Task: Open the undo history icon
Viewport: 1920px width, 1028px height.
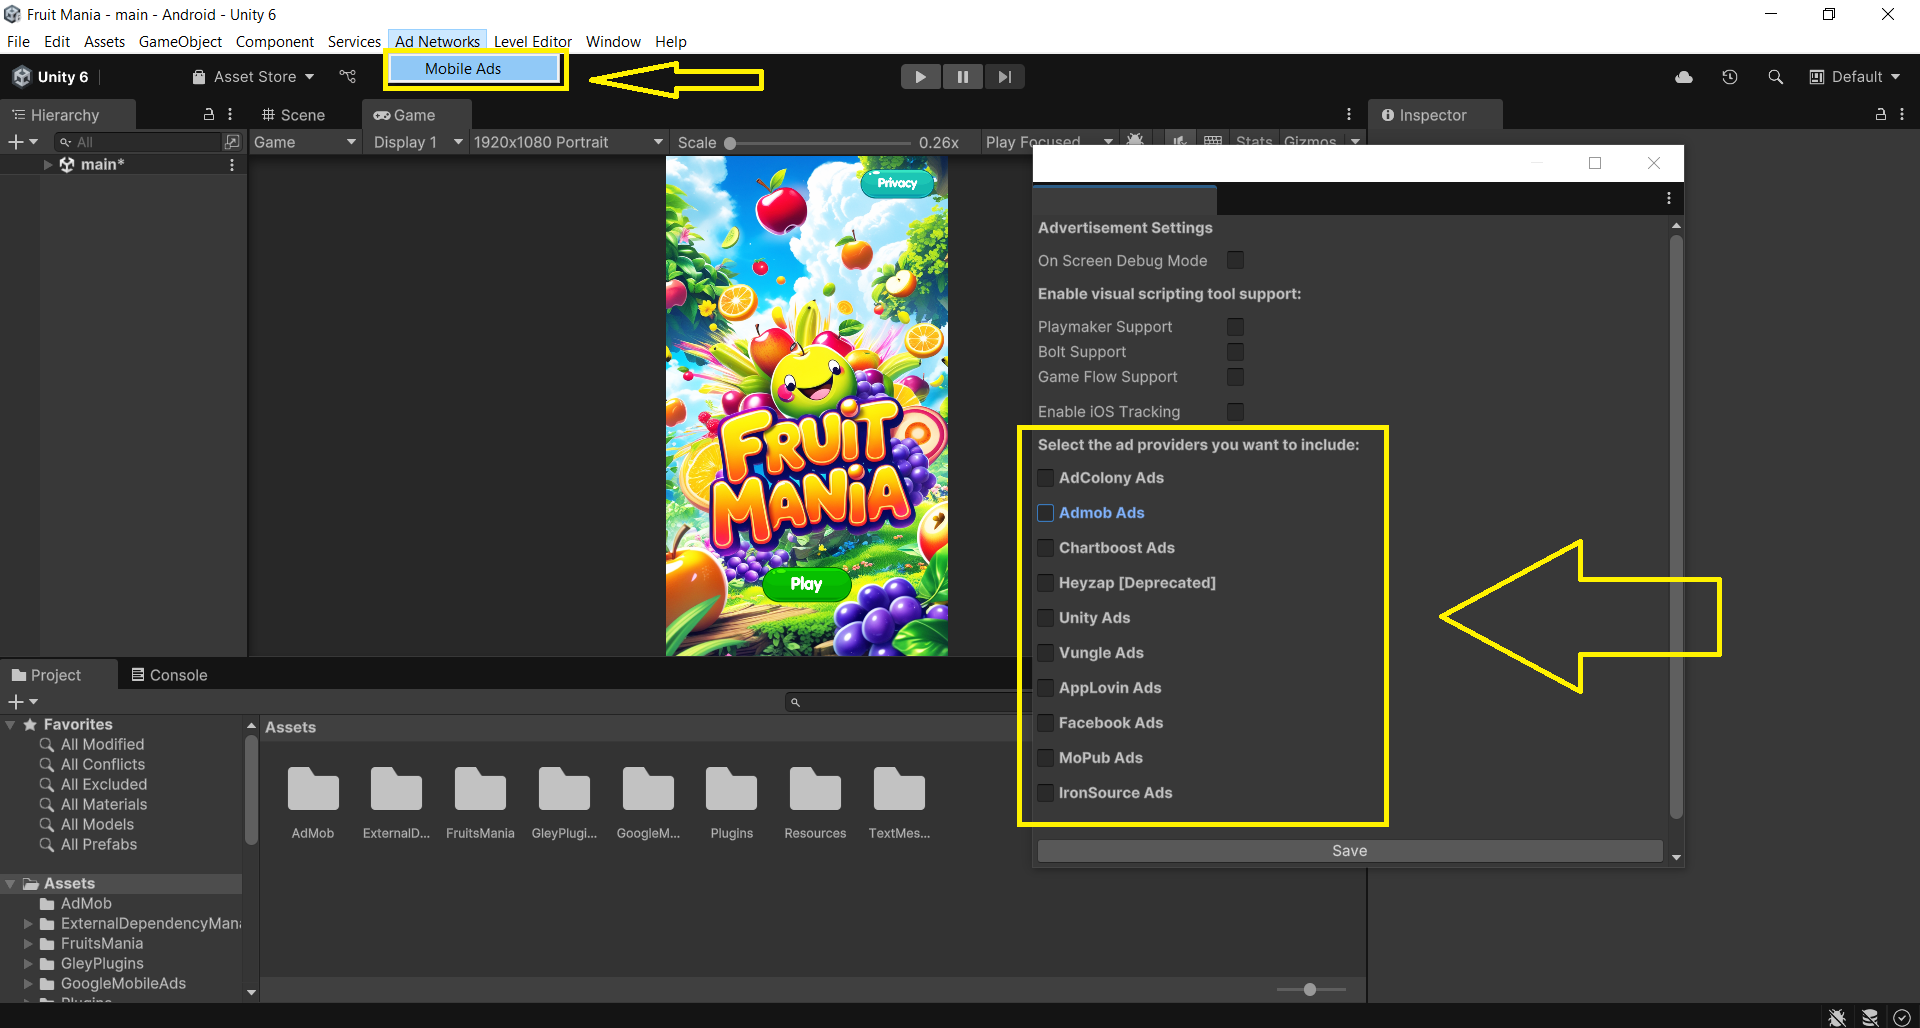Action: pos(1729,77)
